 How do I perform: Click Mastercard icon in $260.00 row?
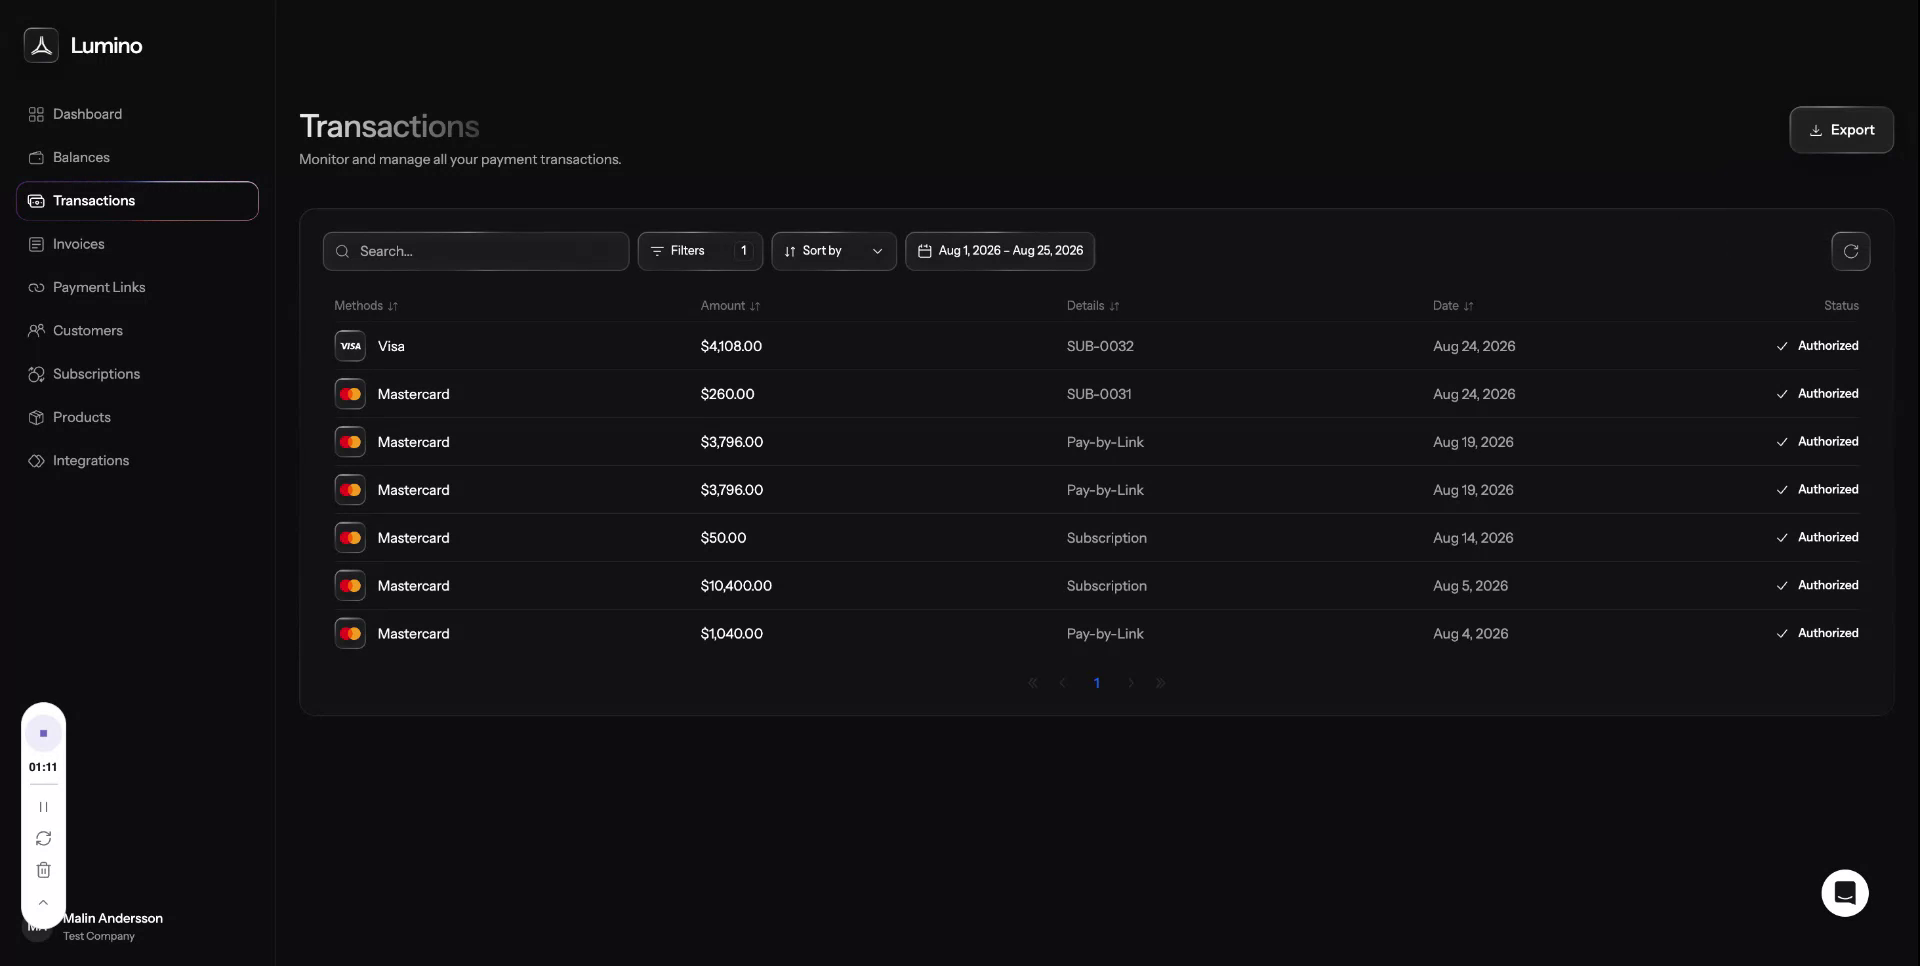[x=350, y=394]
